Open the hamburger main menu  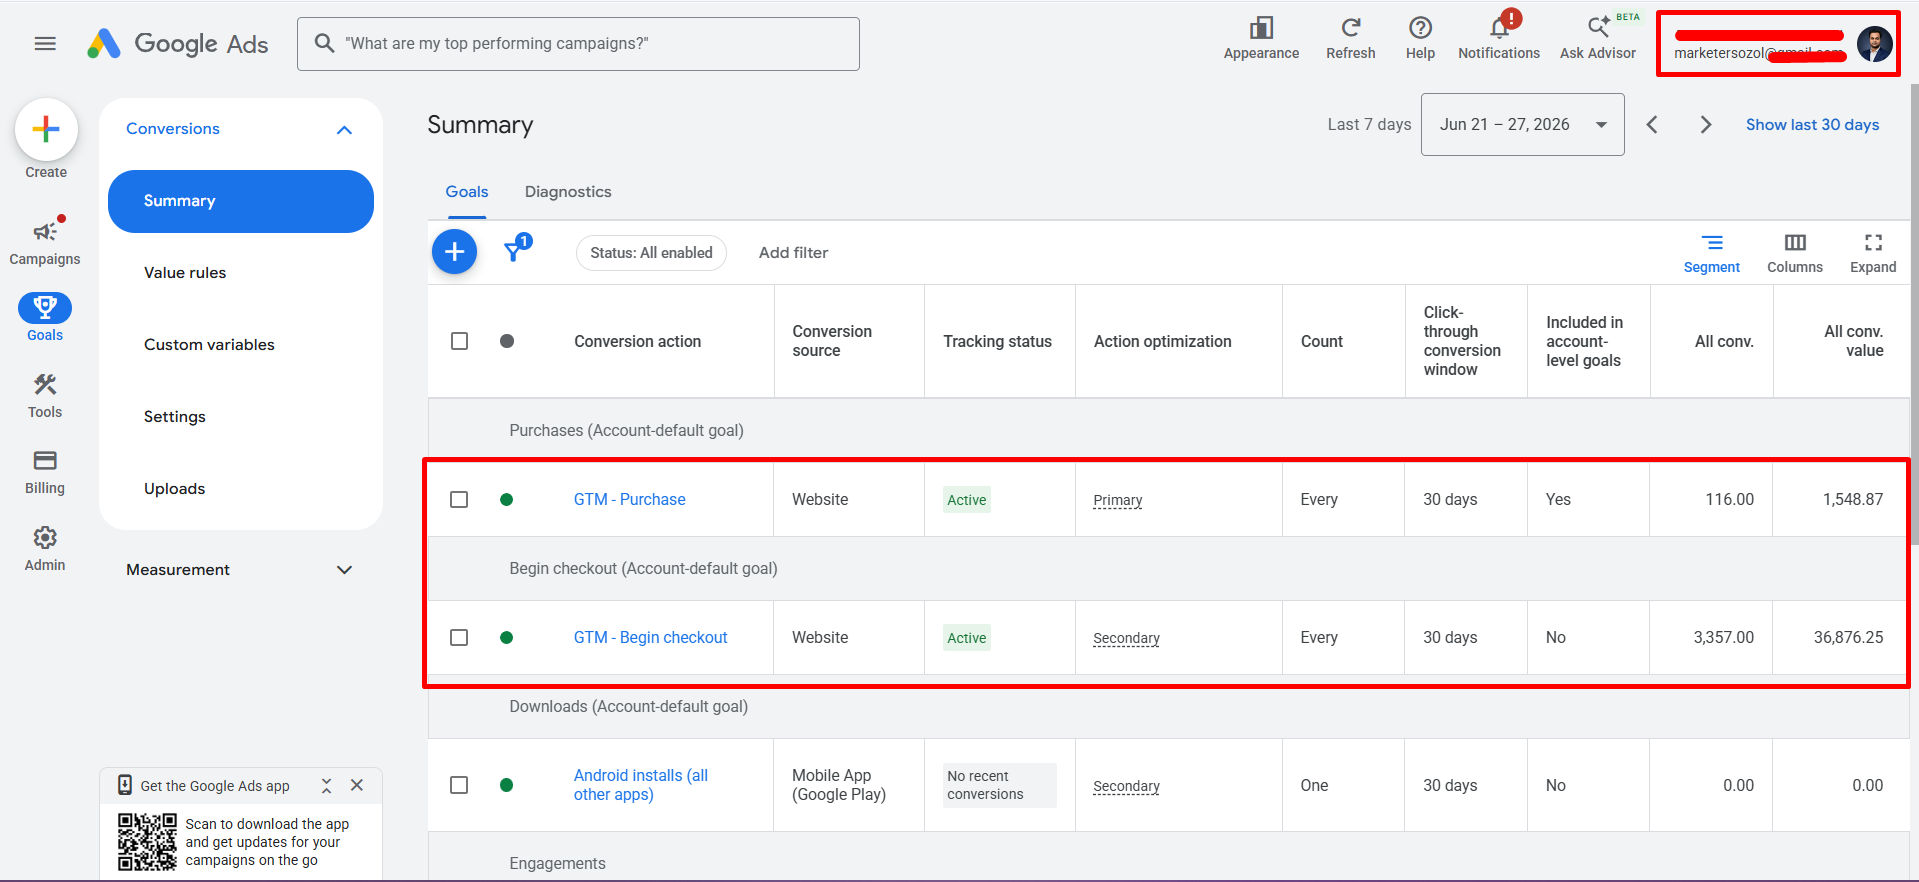45,43
